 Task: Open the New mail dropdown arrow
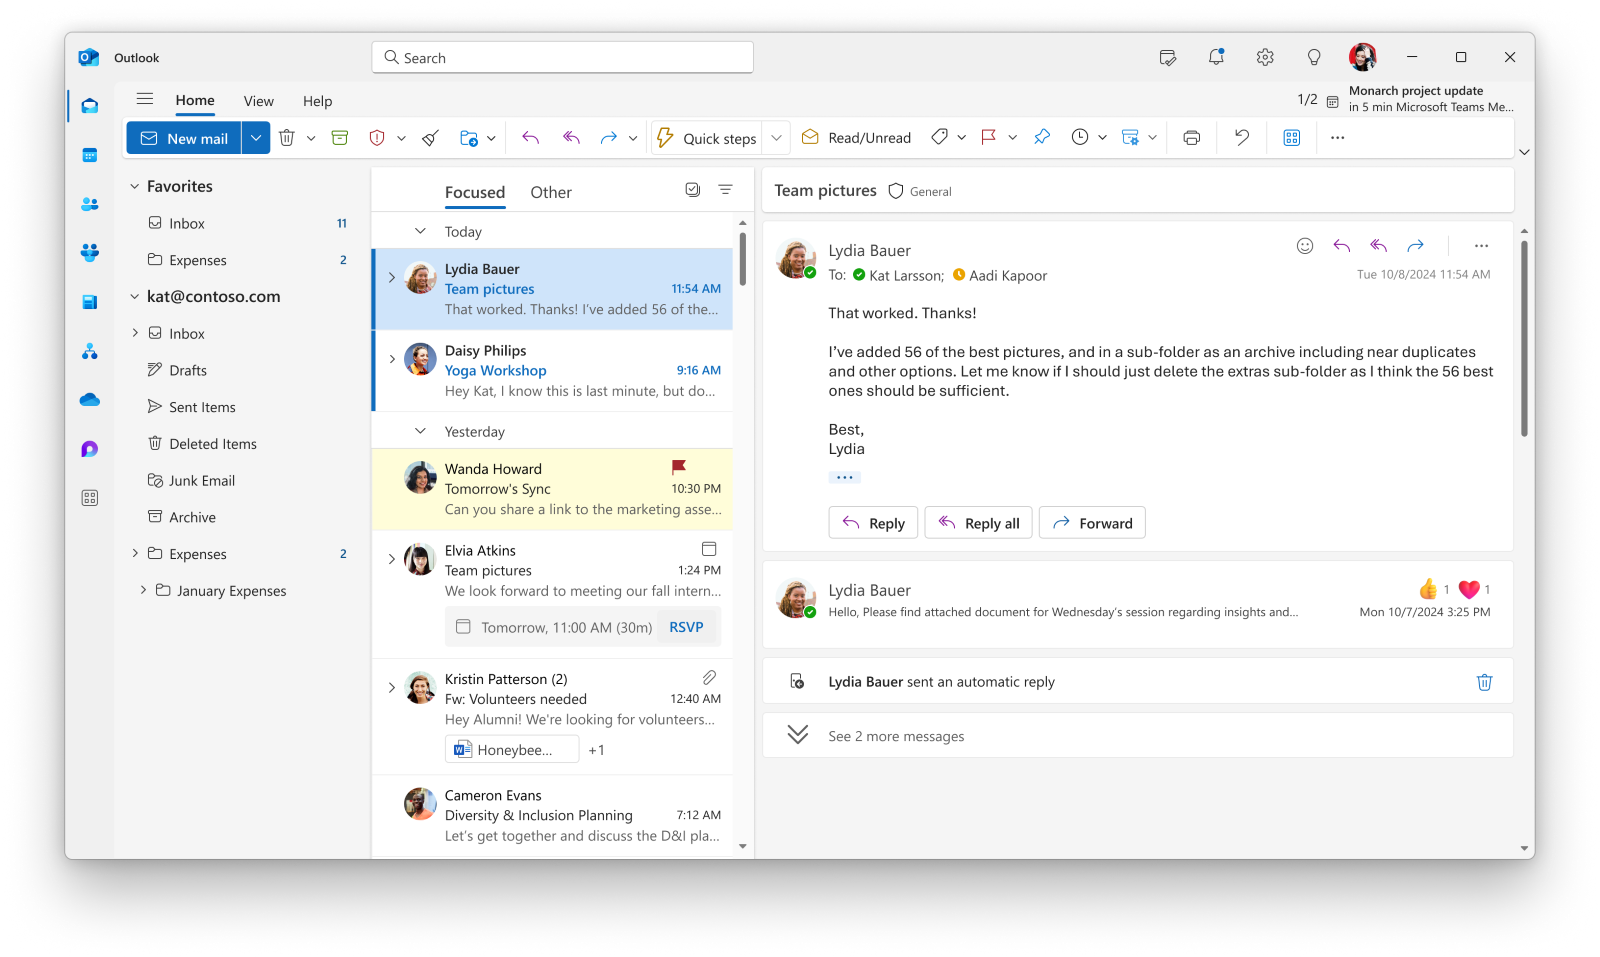[x=256, y=137]
